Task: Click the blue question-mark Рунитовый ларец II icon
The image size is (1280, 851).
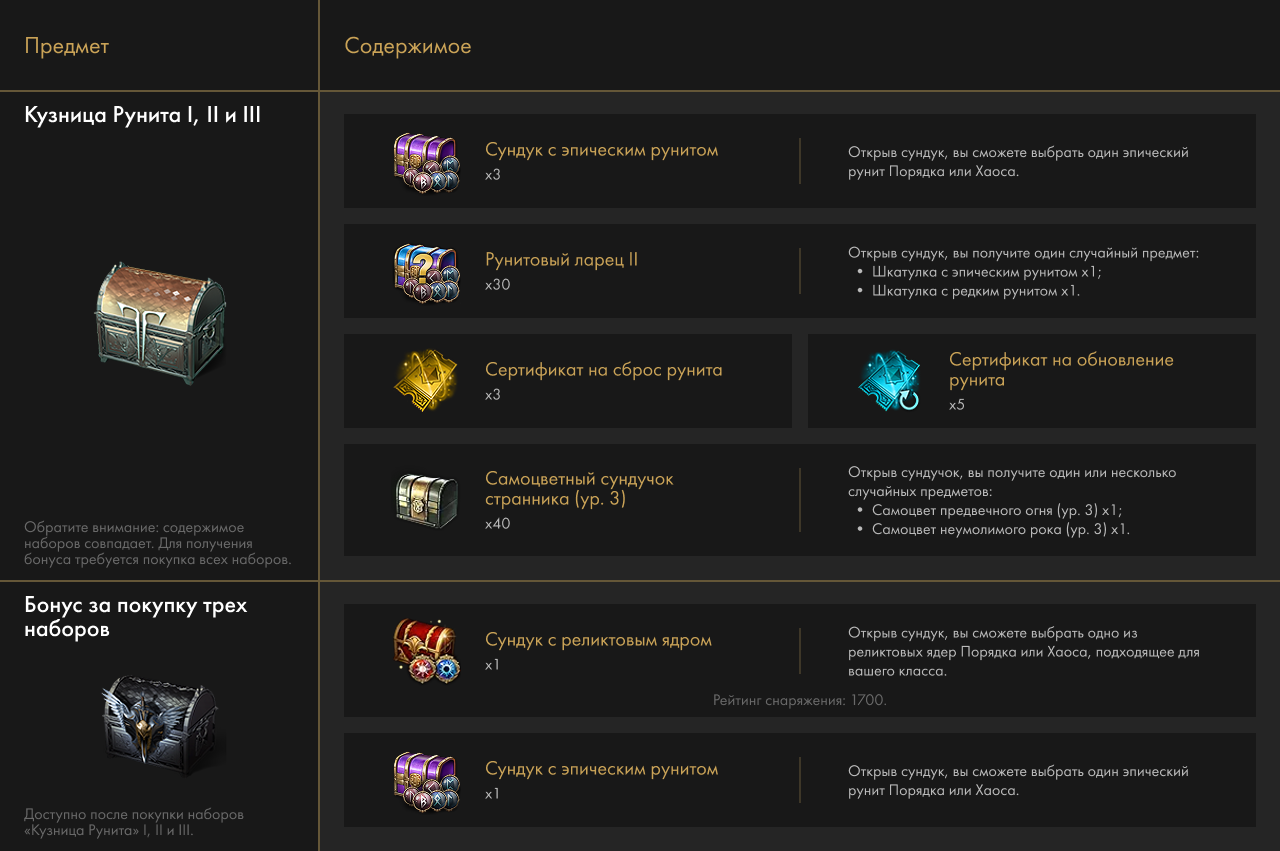Action: 426,271
